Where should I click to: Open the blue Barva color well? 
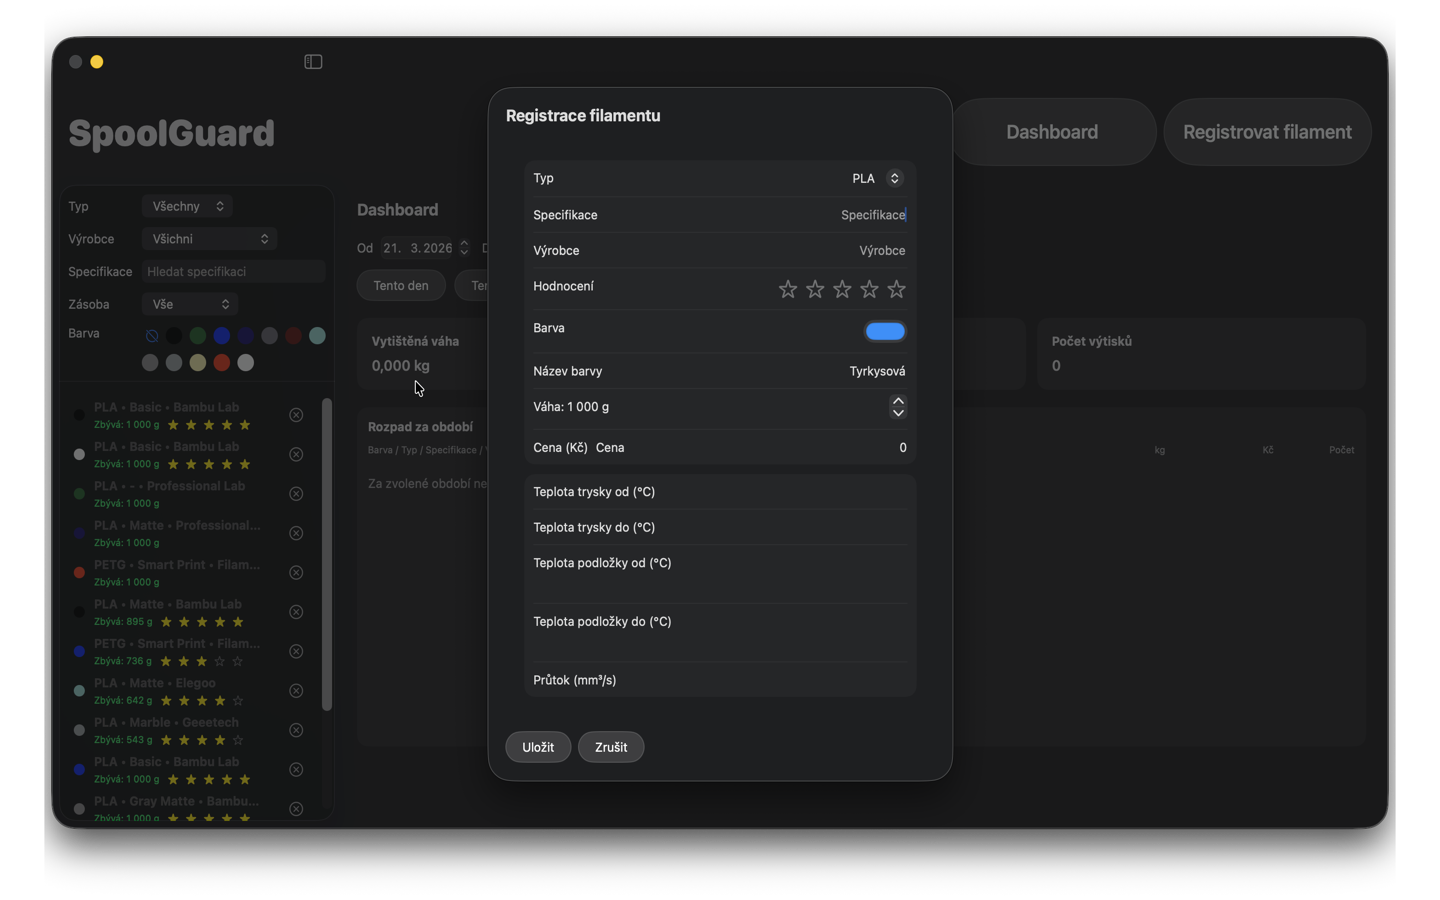[884, 331]
